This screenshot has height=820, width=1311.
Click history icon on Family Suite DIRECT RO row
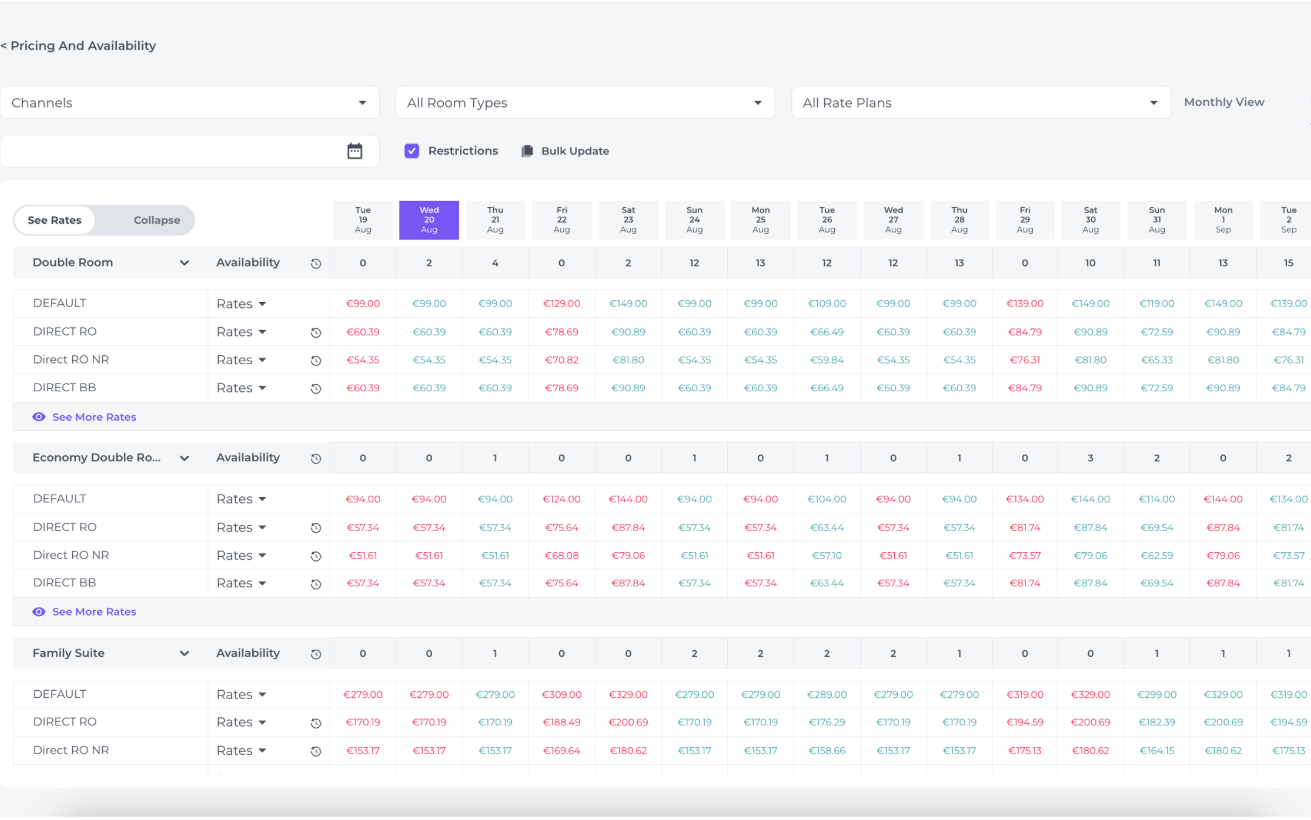[316, 723]
